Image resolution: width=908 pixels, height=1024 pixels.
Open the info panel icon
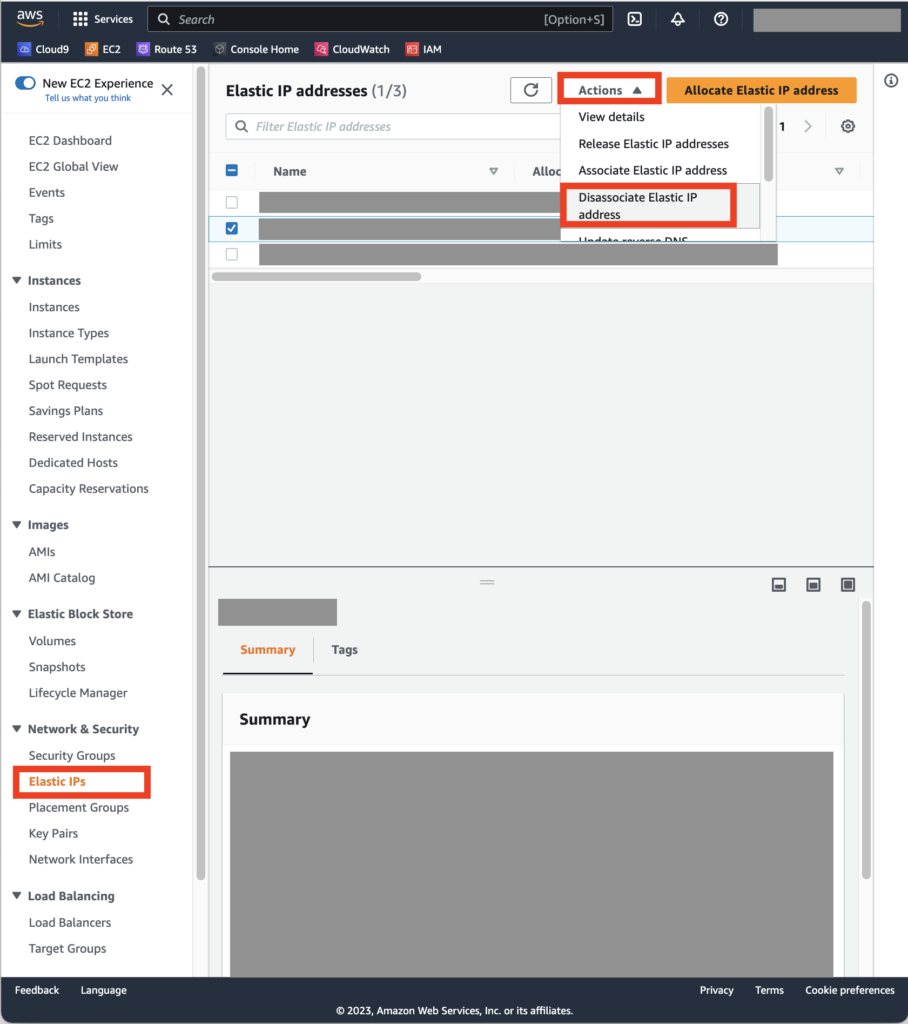tap(891, 80)
